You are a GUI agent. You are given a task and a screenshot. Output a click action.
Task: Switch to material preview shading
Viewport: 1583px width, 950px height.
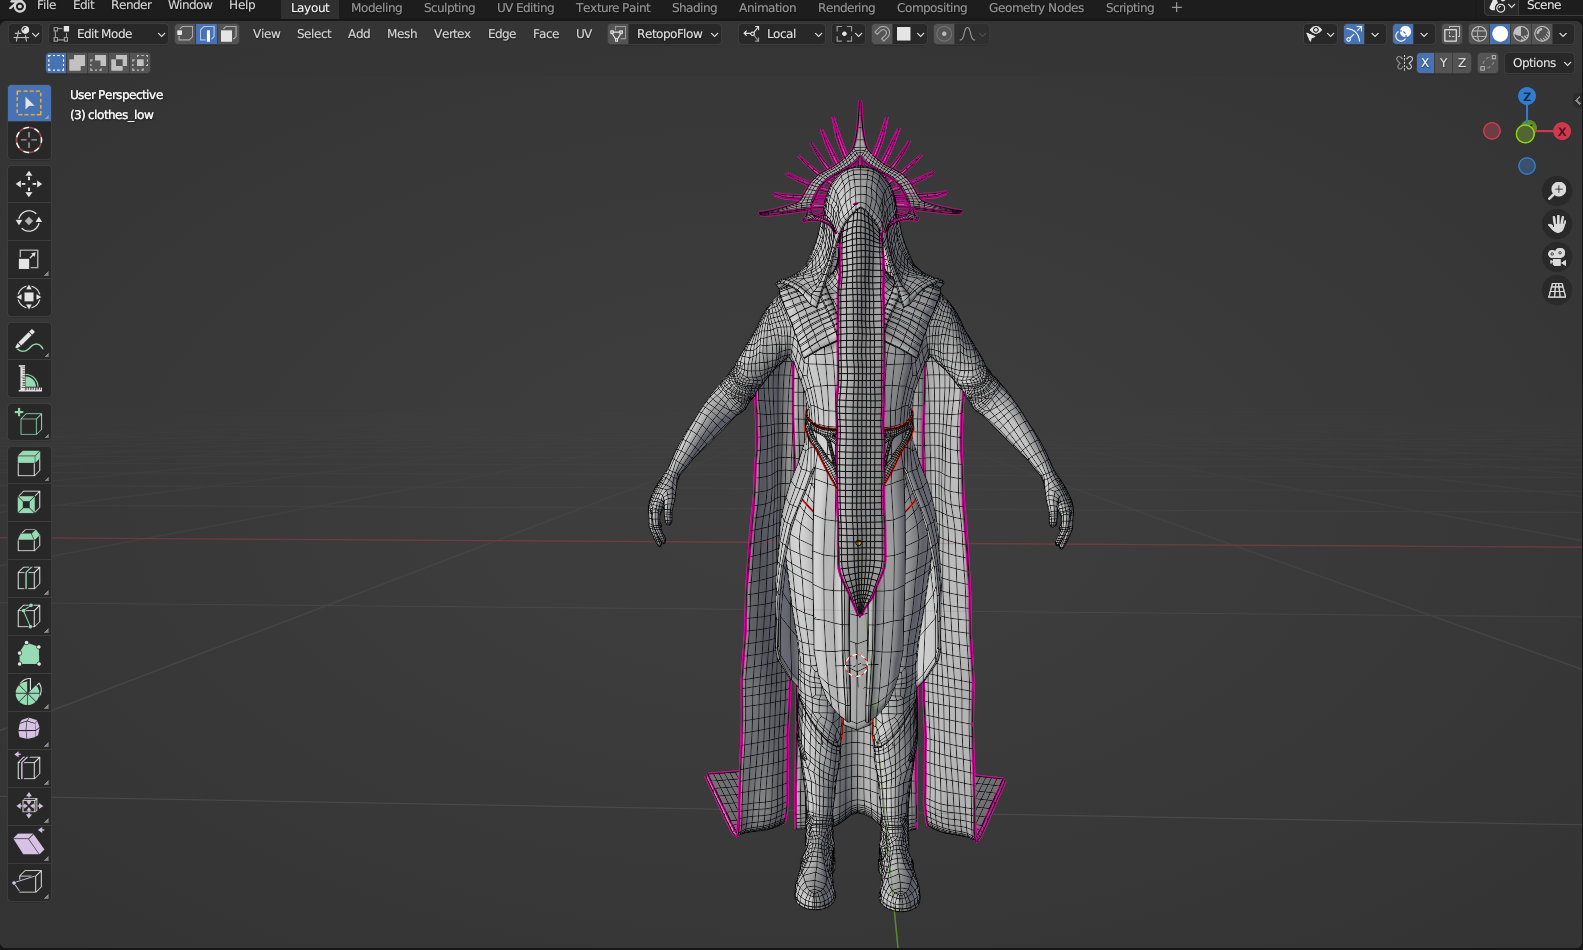(1521, 34)
